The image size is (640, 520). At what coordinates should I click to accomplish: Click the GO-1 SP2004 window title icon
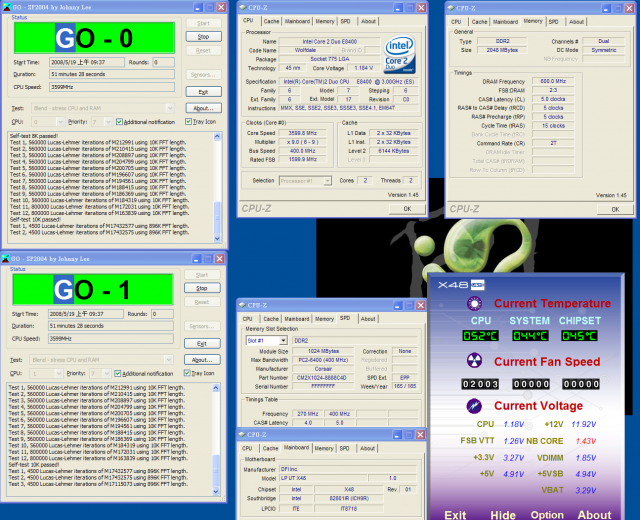5,259
